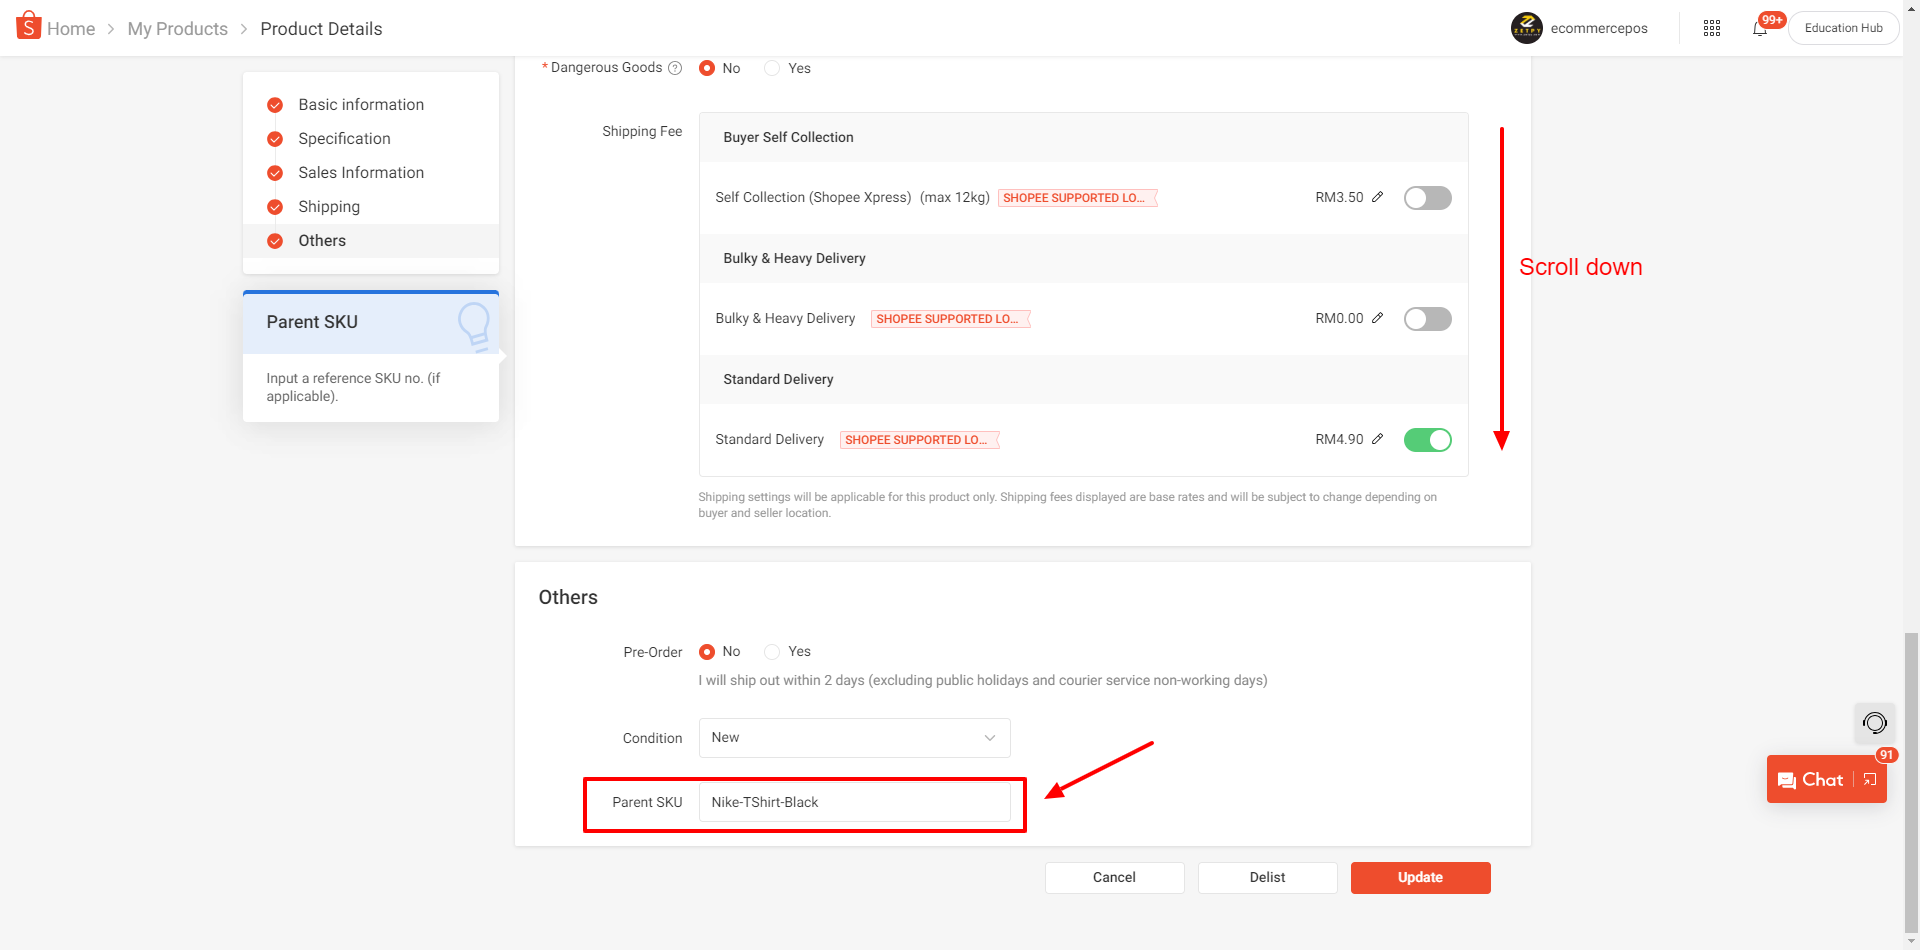The height and width of the screenshot is (950, 1920).
Task: Open the customer support headset icon
Action: [1874, 723]
